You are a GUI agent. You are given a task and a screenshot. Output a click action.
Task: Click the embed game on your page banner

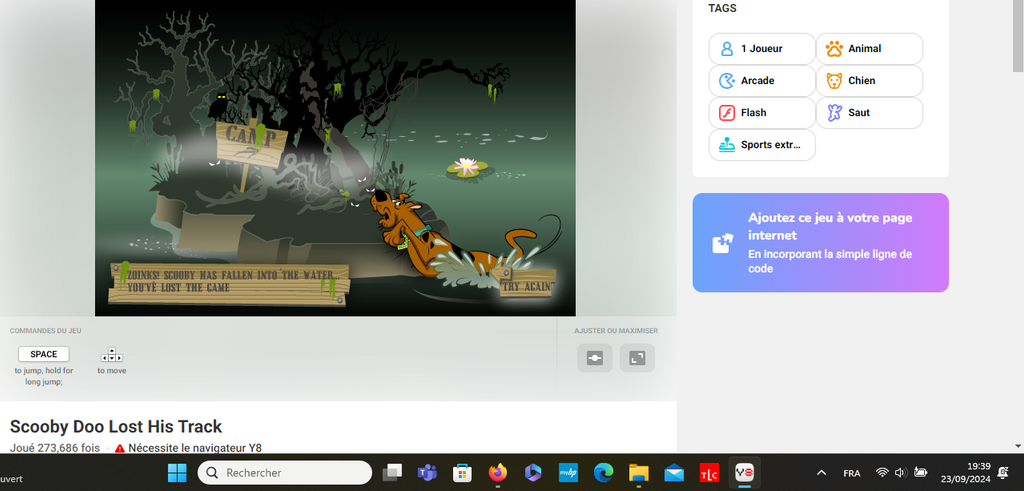tap(820, 242)
